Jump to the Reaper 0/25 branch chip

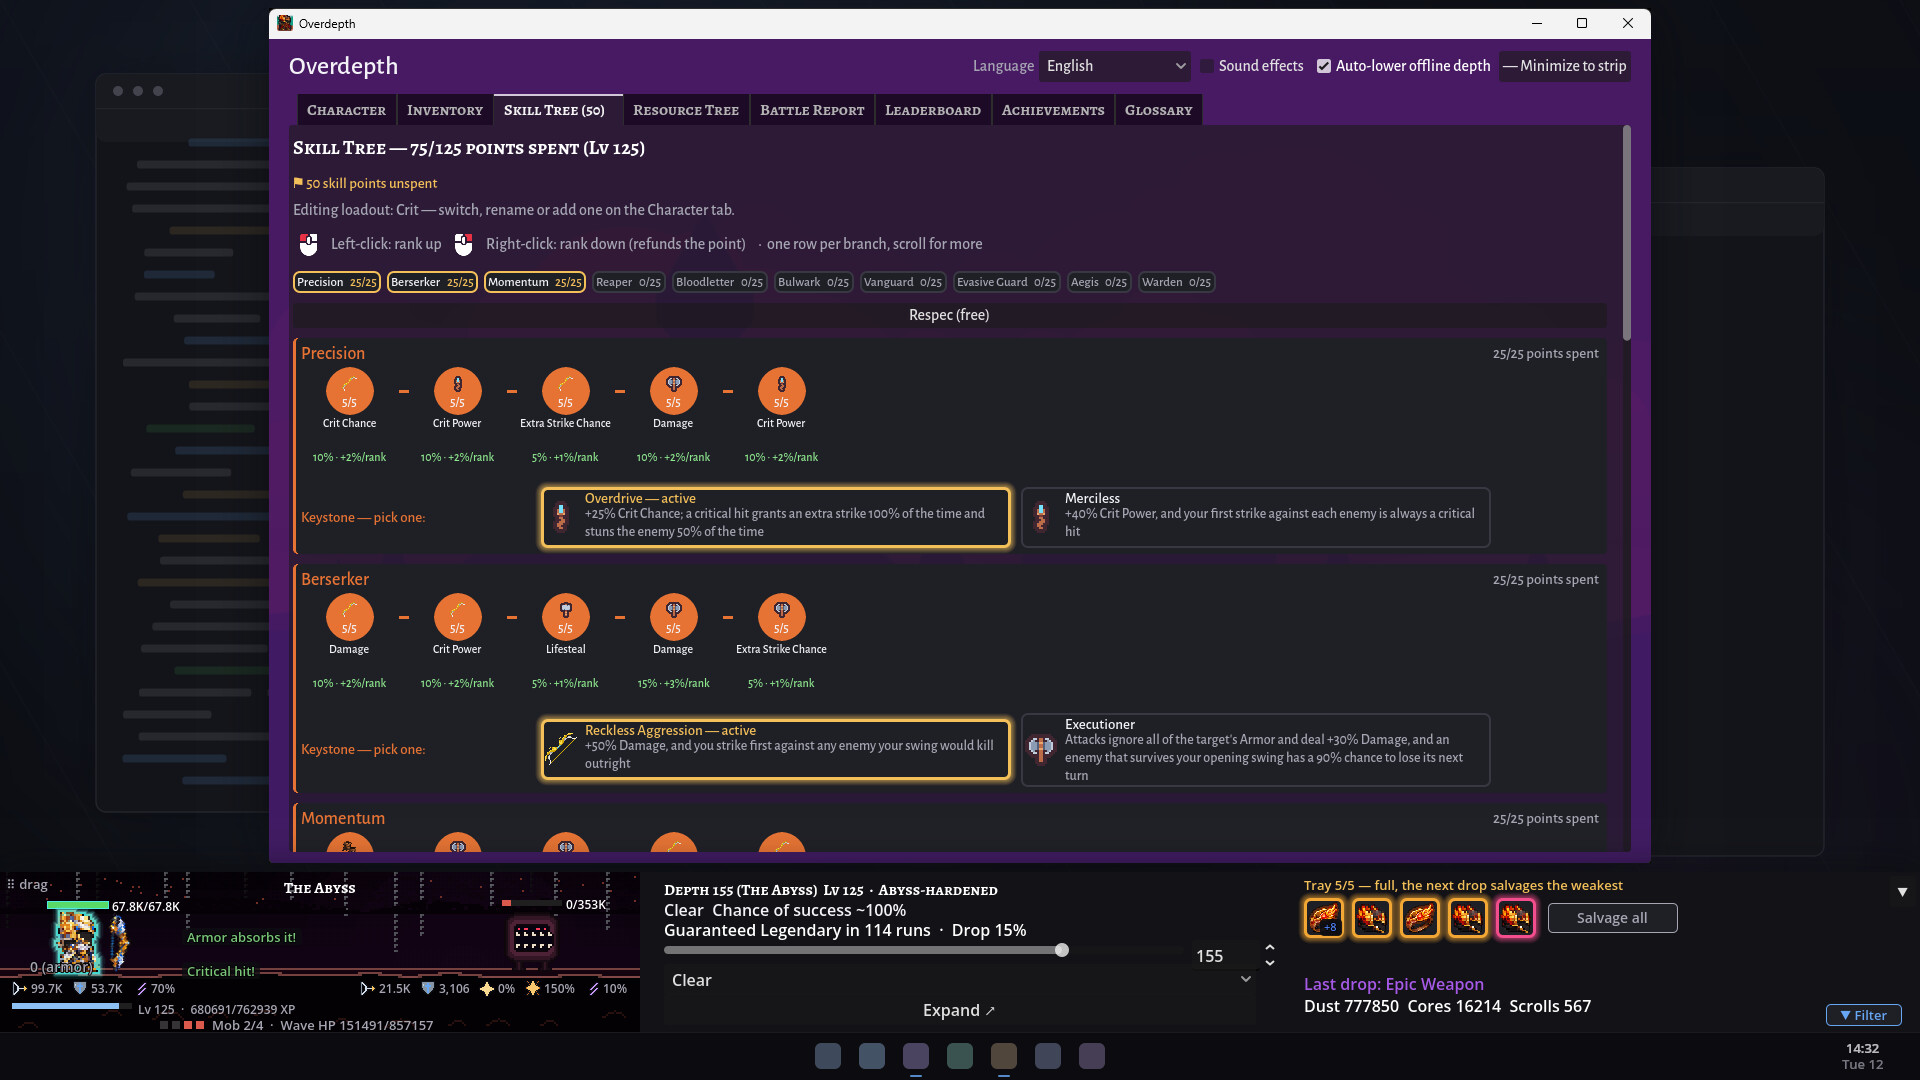click(x=628, y=282)
